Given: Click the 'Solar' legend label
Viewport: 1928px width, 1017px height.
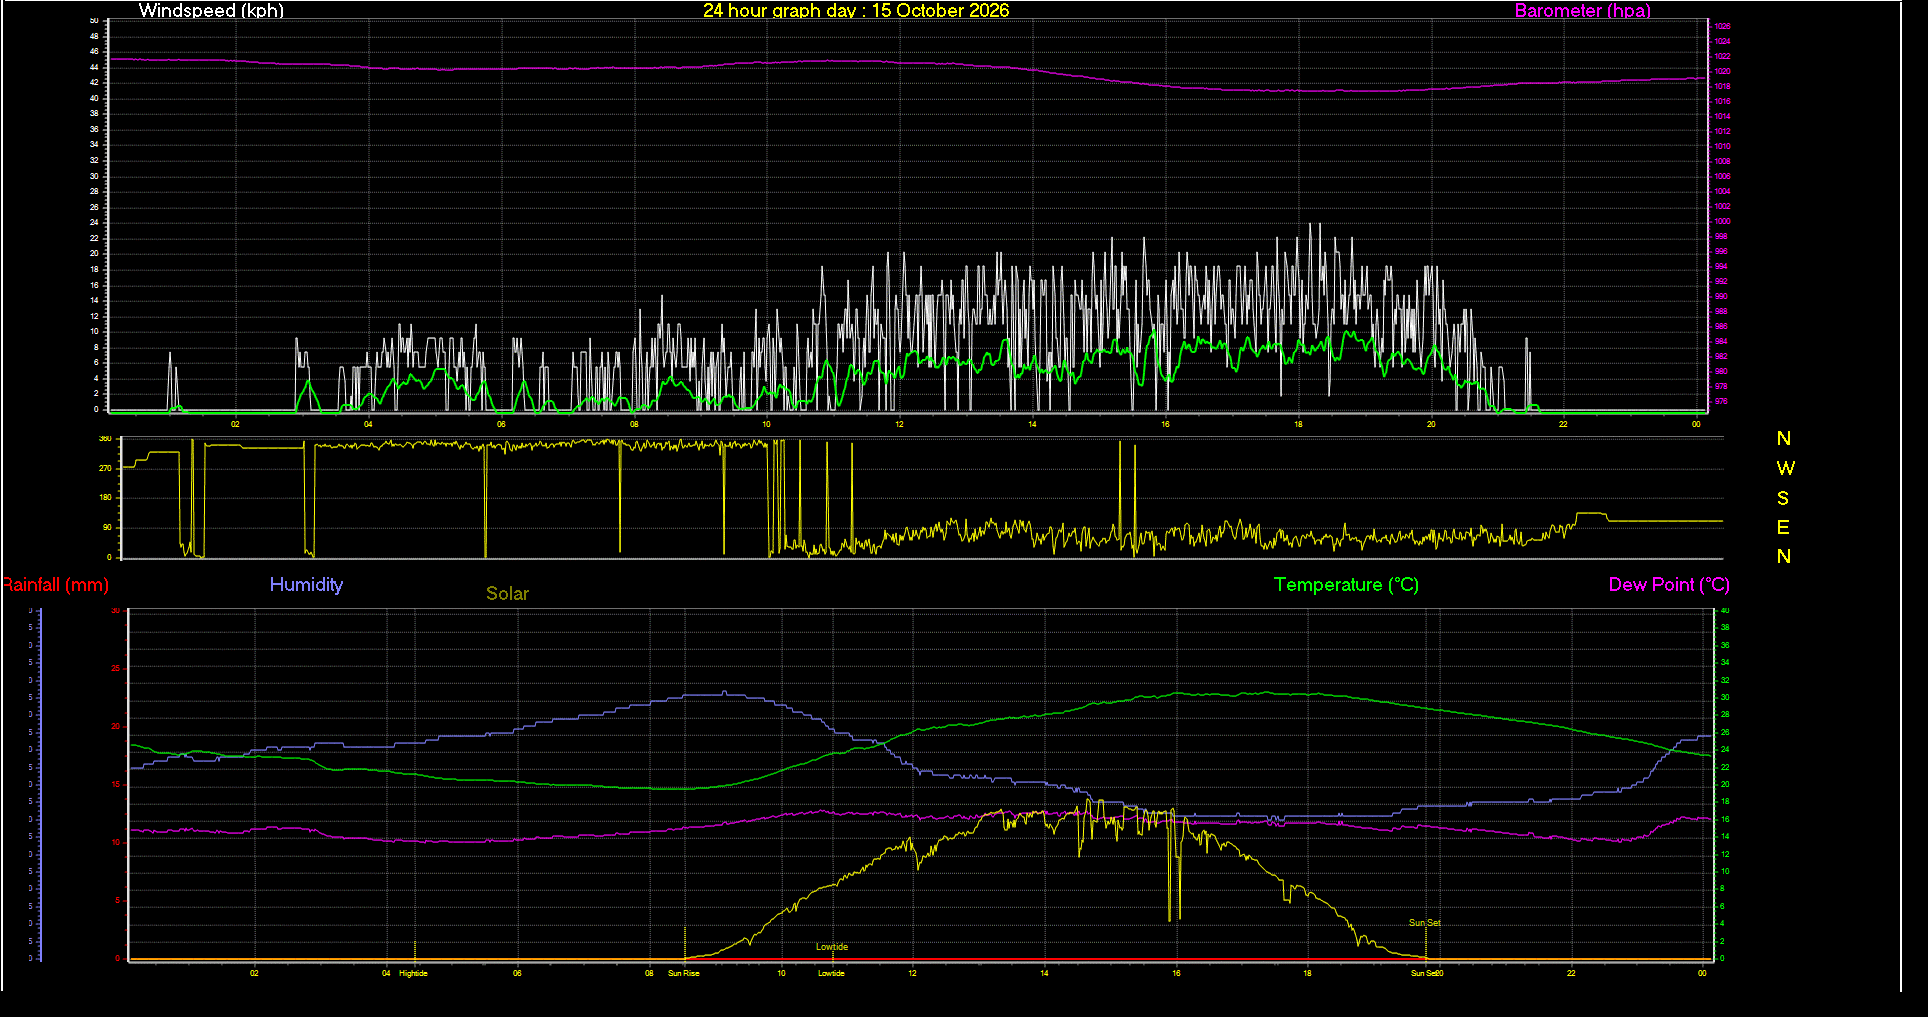Looking at the screenshot, I should pos(507,594).
